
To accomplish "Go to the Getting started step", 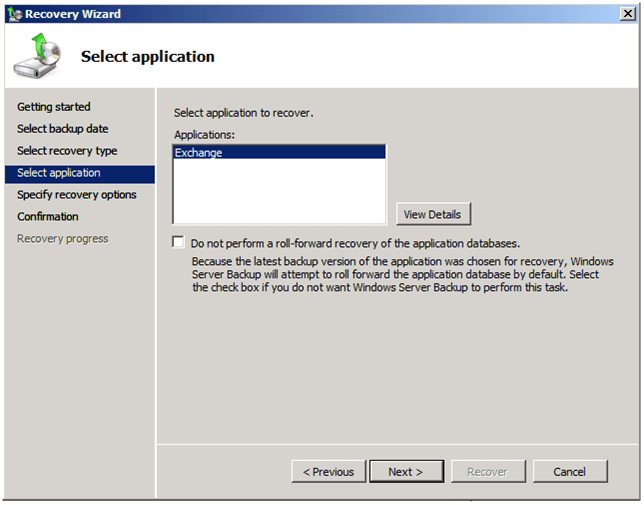I will tap(53, 107).
